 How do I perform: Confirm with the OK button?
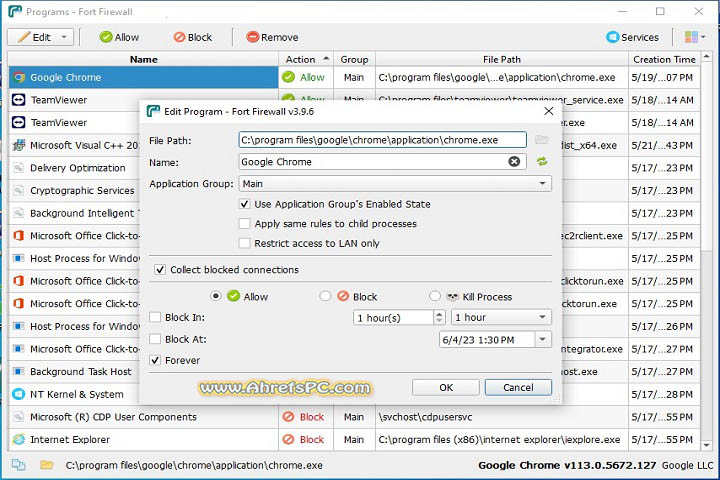point(446,387)
